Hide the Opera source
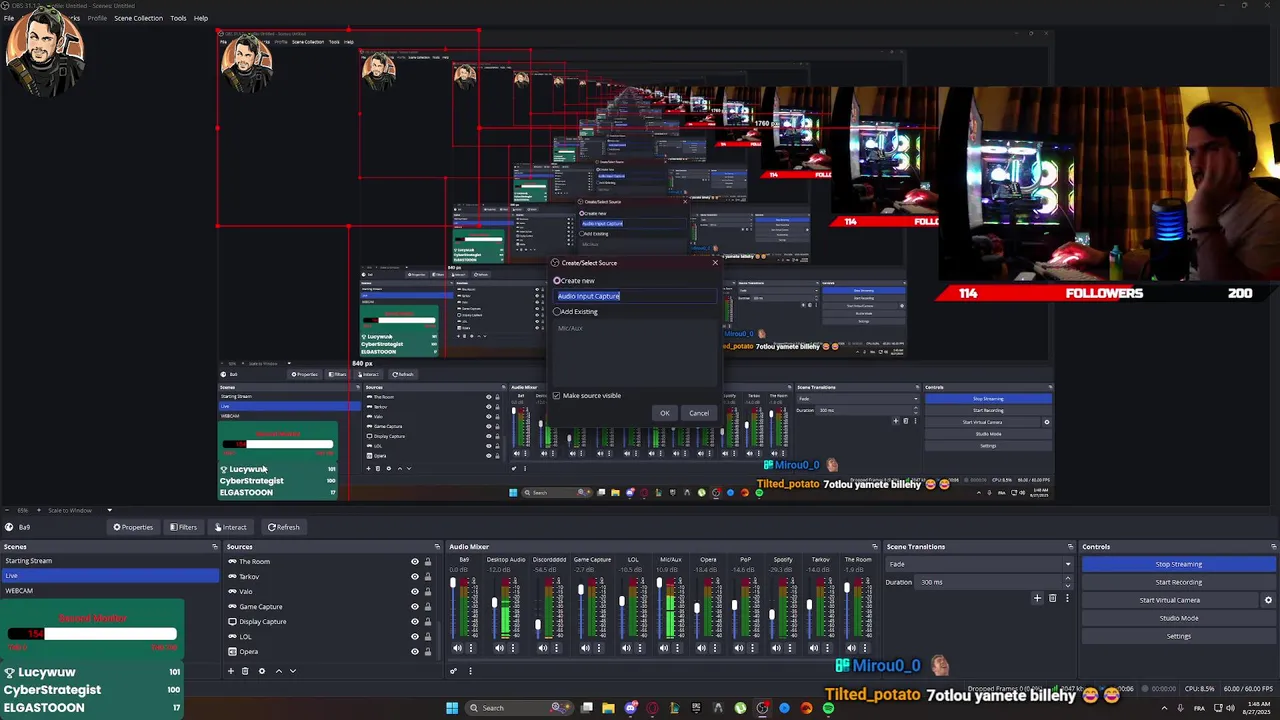 pyautogui.click(x=415, y=651)
